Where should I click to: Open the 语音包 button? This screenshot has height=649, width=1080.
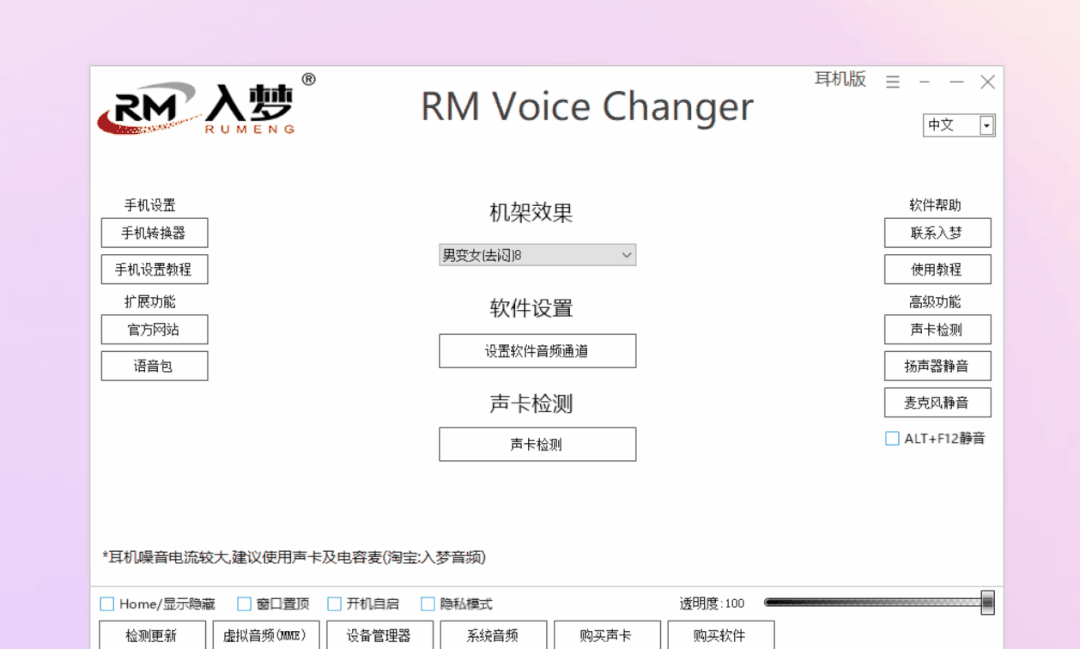point(154,366)
